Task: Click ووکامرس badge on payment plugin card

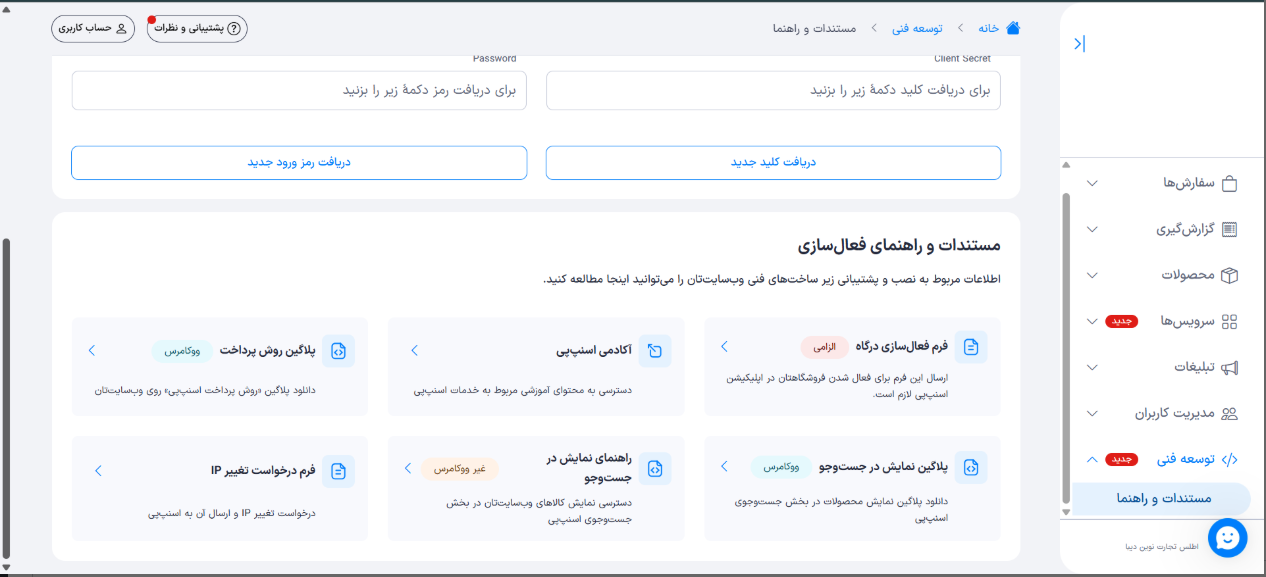Action: tap(183, 350)
